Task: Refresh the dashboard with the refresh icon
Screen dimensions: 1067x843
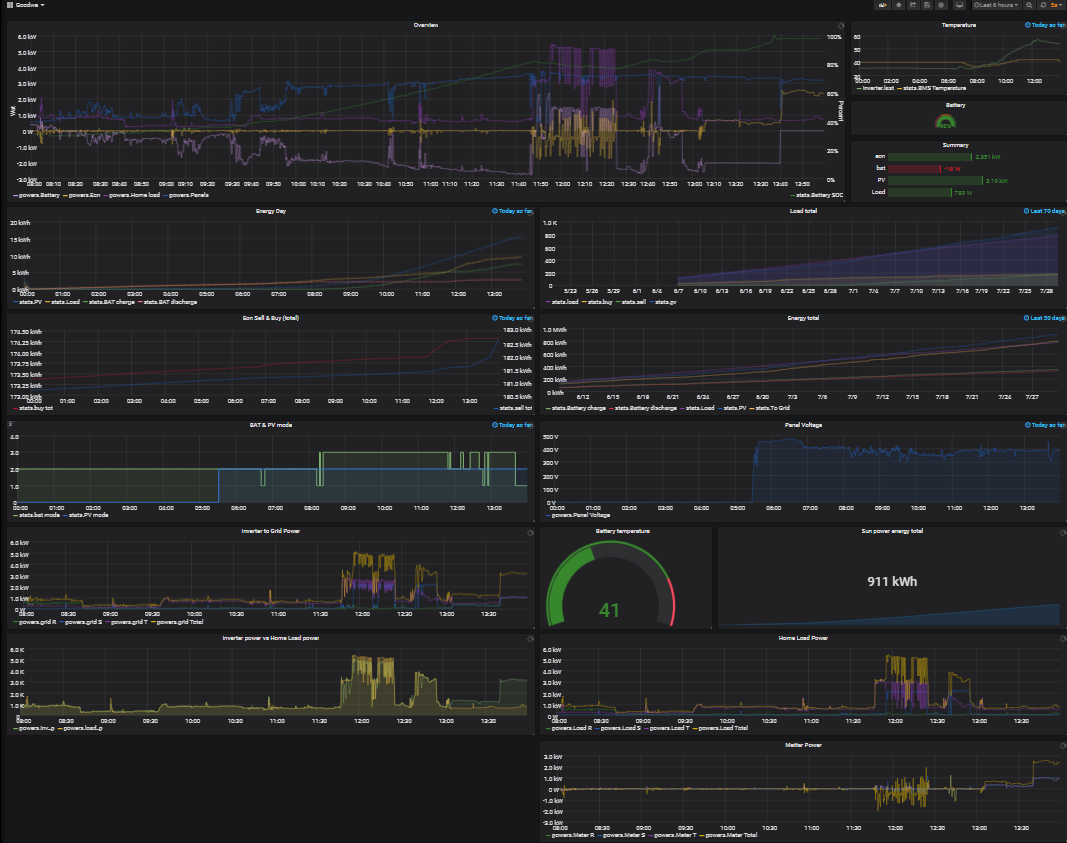Action: pyautogui.click(x=1043, y=5)
